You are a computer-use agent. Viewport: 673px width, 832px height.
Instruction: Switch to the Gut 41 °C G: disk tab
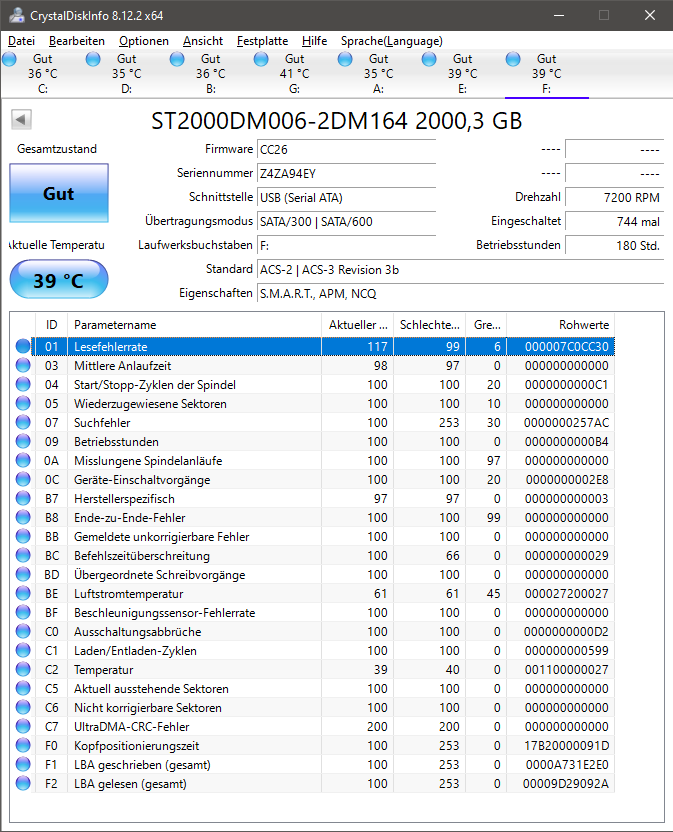click(295, 74)
